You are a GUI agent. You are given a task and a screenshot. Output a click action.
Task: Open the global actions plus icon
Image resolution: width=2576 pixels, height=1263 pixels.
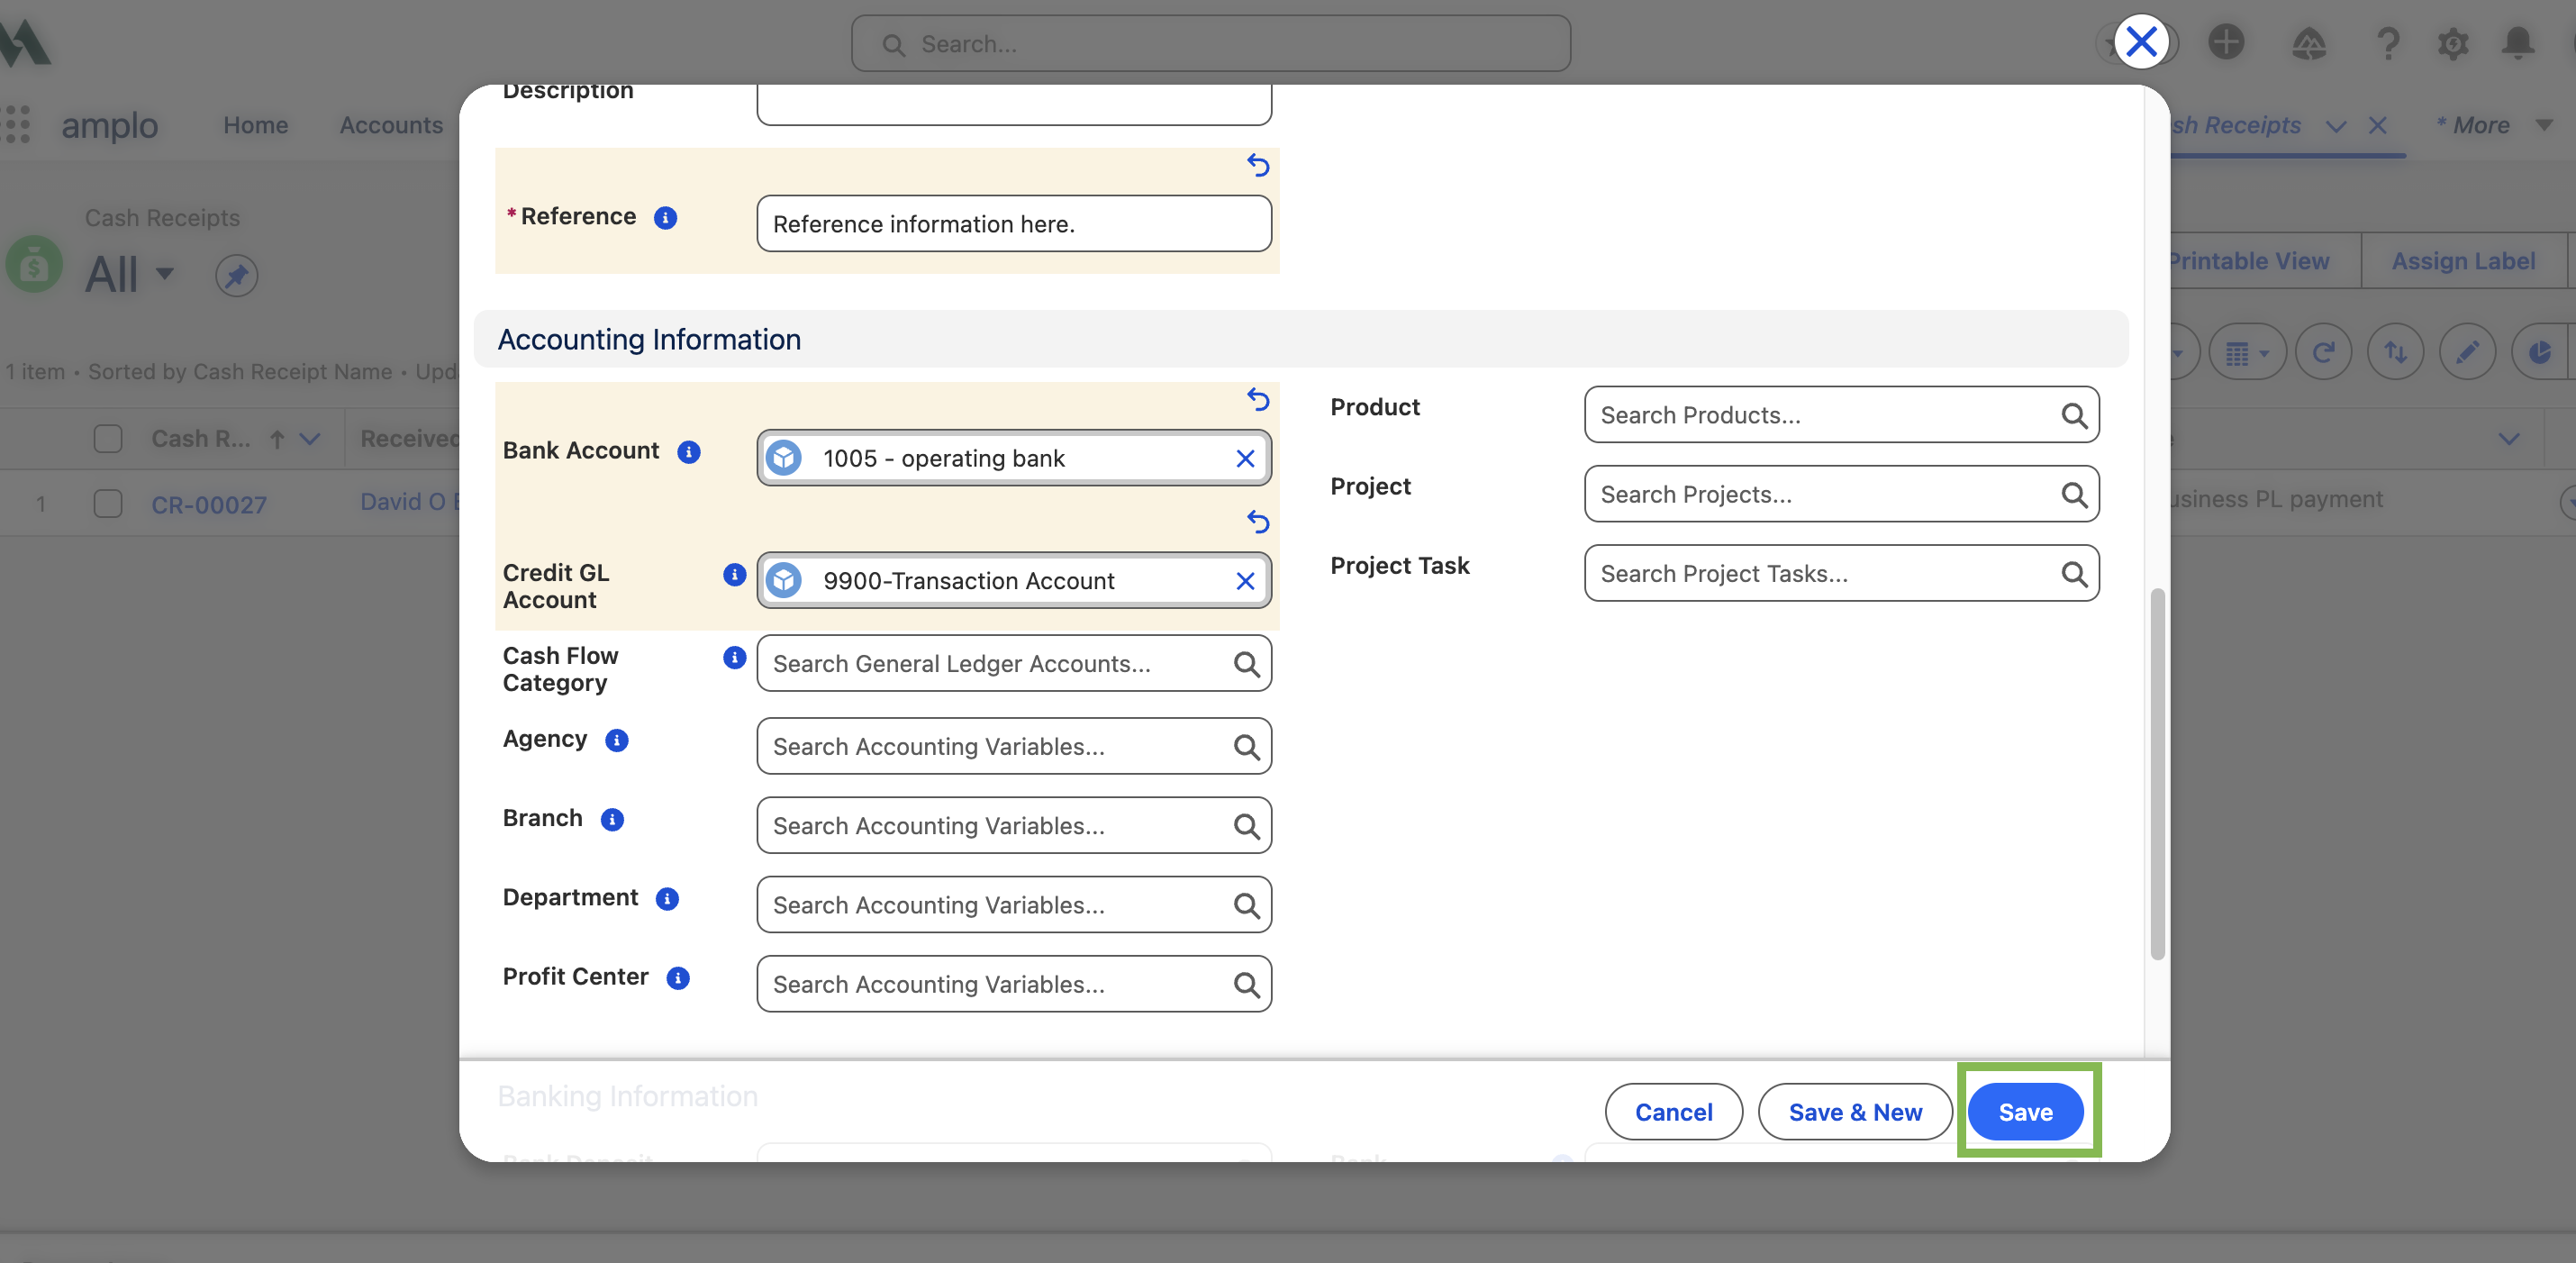pyautogui.click(x=2226, y=42)
